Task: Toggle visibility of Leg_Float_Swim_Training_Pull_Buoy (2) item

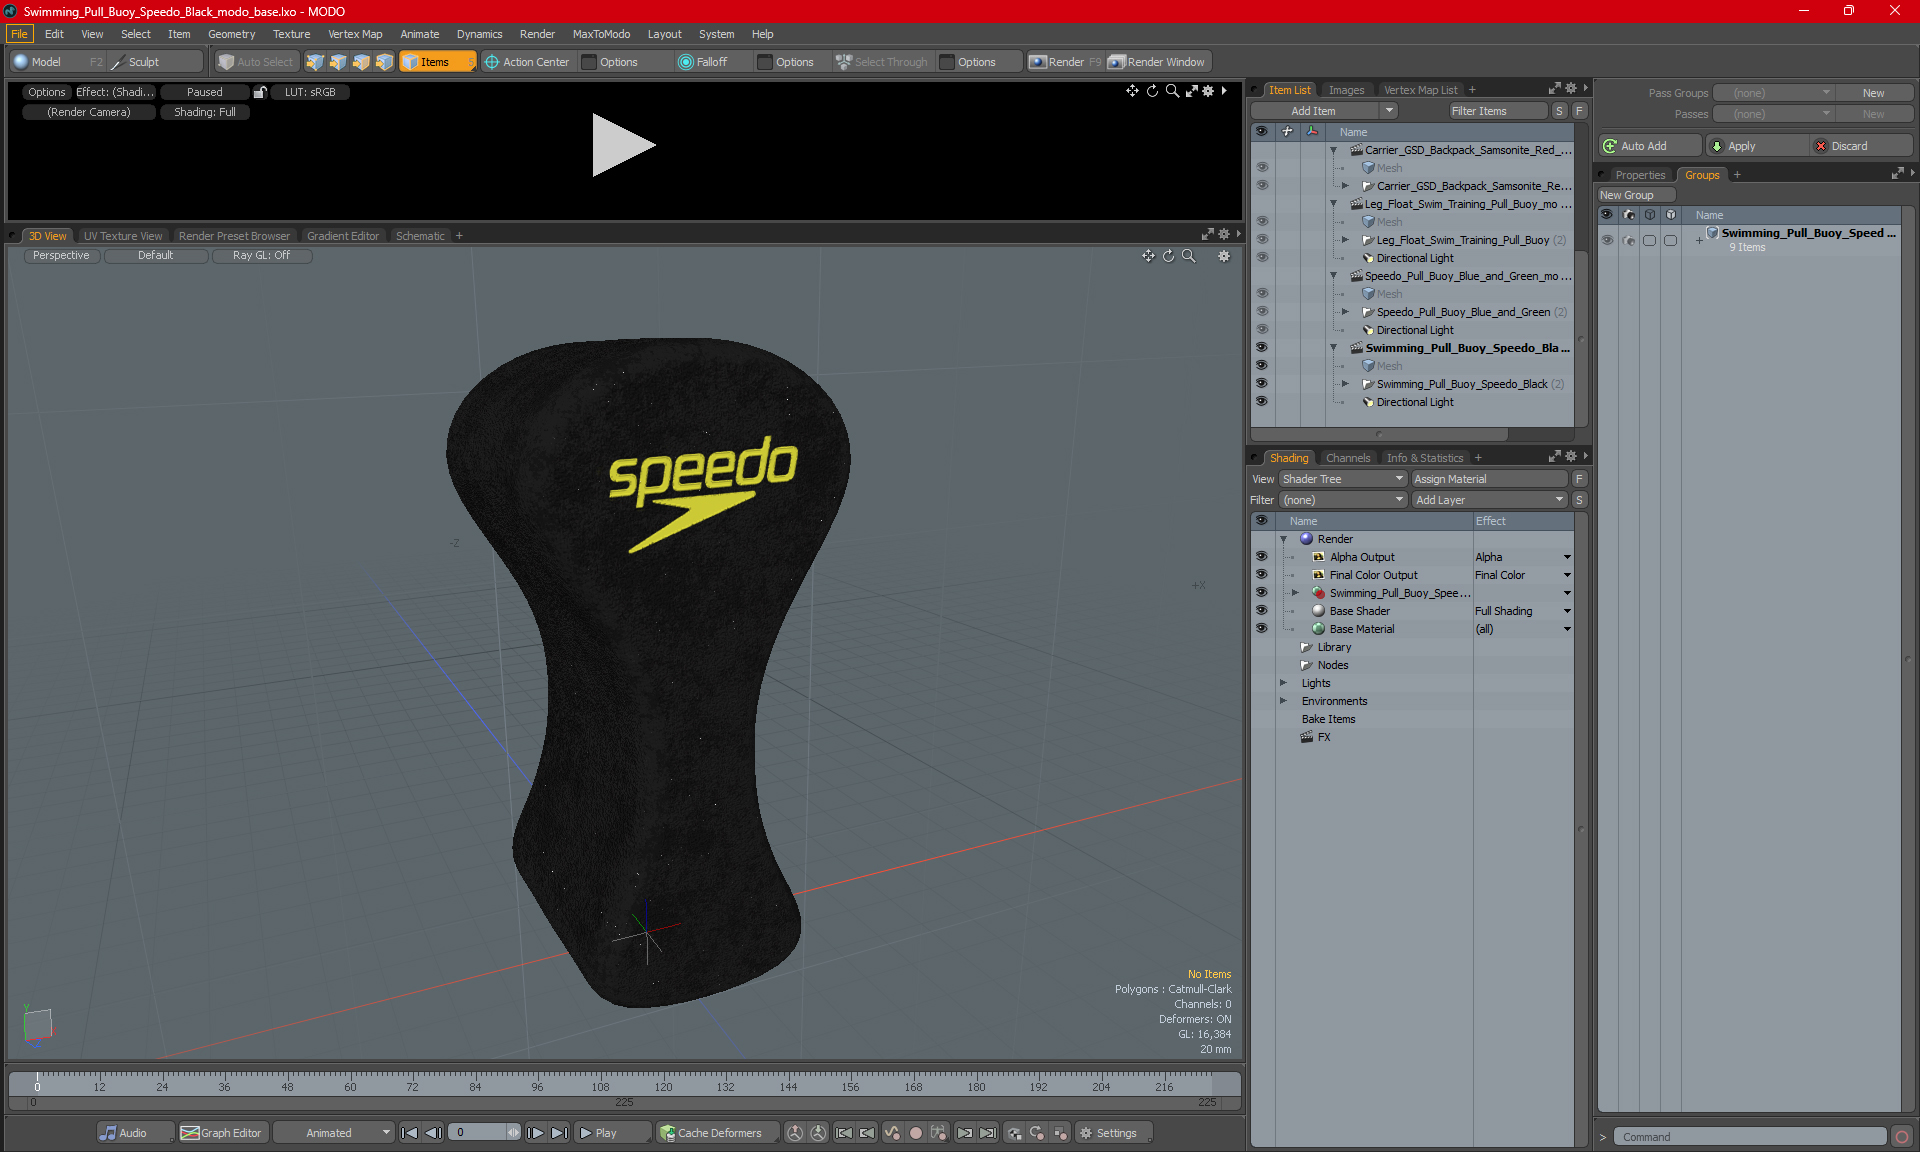Action: click(1261, 240)
